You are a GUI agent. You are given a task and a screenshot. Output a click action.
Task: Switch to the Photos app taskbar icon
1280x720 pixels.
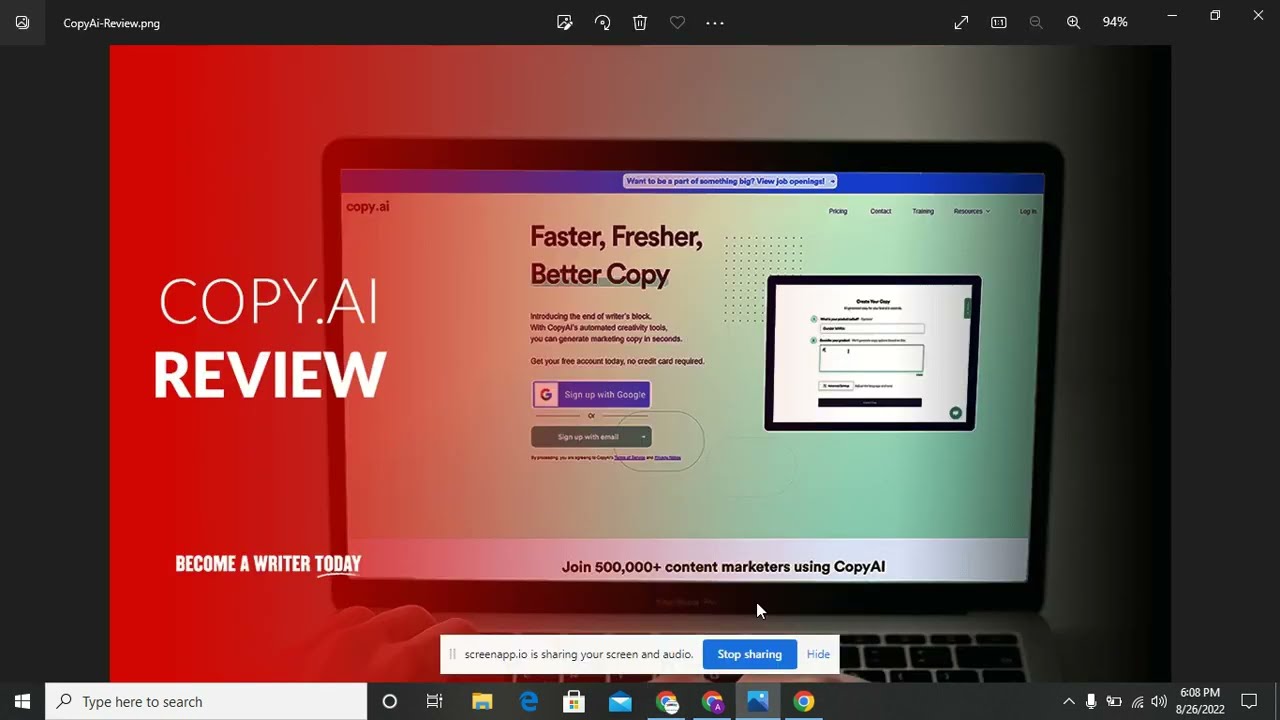point(758,701)
